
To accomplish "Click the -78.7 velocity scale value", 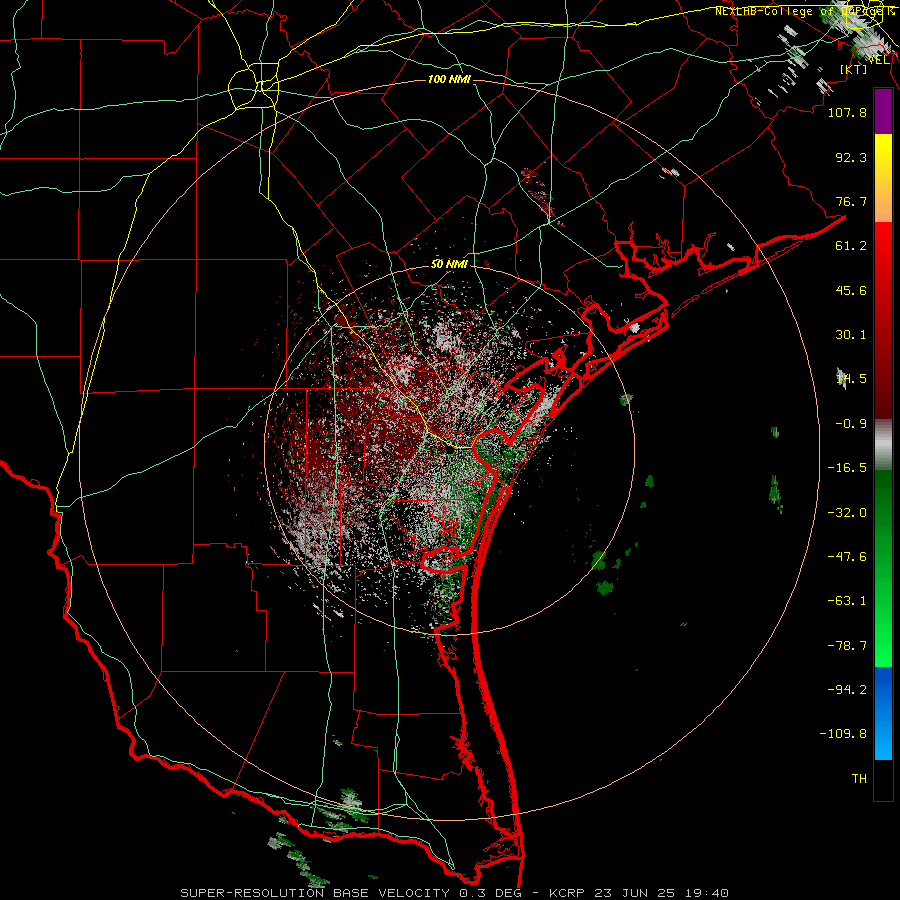I will pyautogui.click(x=847, y=646).
